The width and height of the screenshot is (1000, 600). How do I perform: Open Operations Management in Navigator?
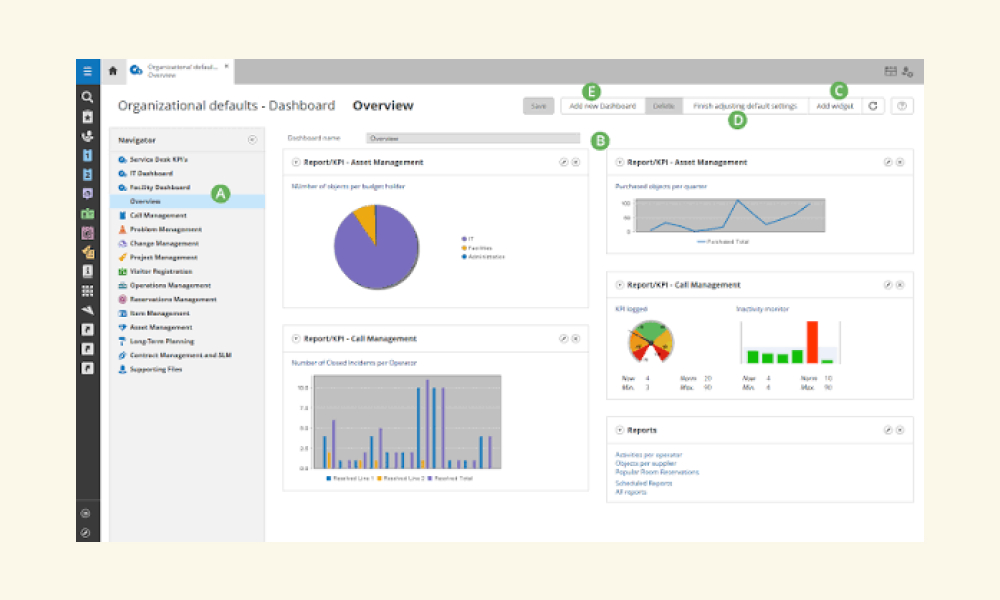click(170, 286)
